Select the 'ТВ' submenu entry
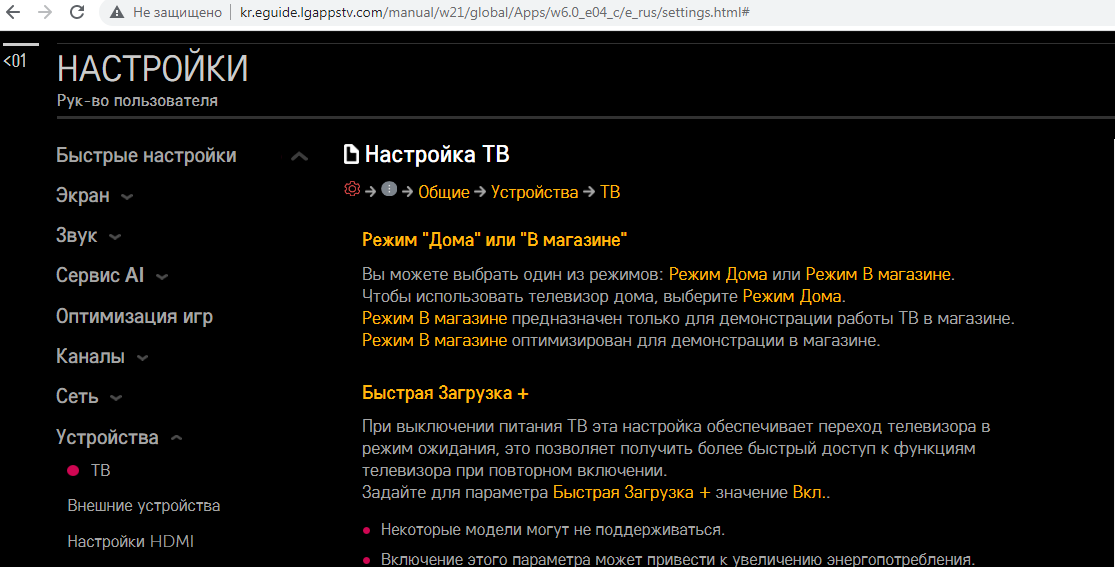The width and height of the screenshot is (1115, 567). pyautogui.click(x=100, y=470)
